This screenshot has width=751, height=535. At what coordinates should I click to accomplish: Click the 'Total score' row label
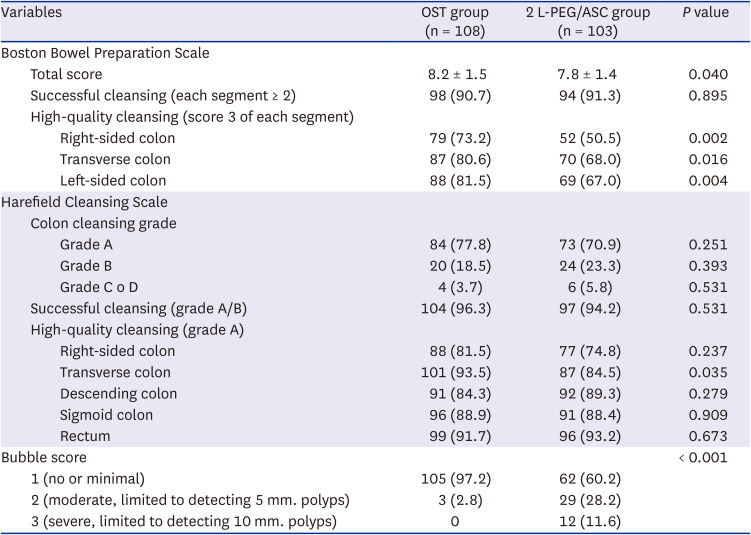tap(66, 74)
